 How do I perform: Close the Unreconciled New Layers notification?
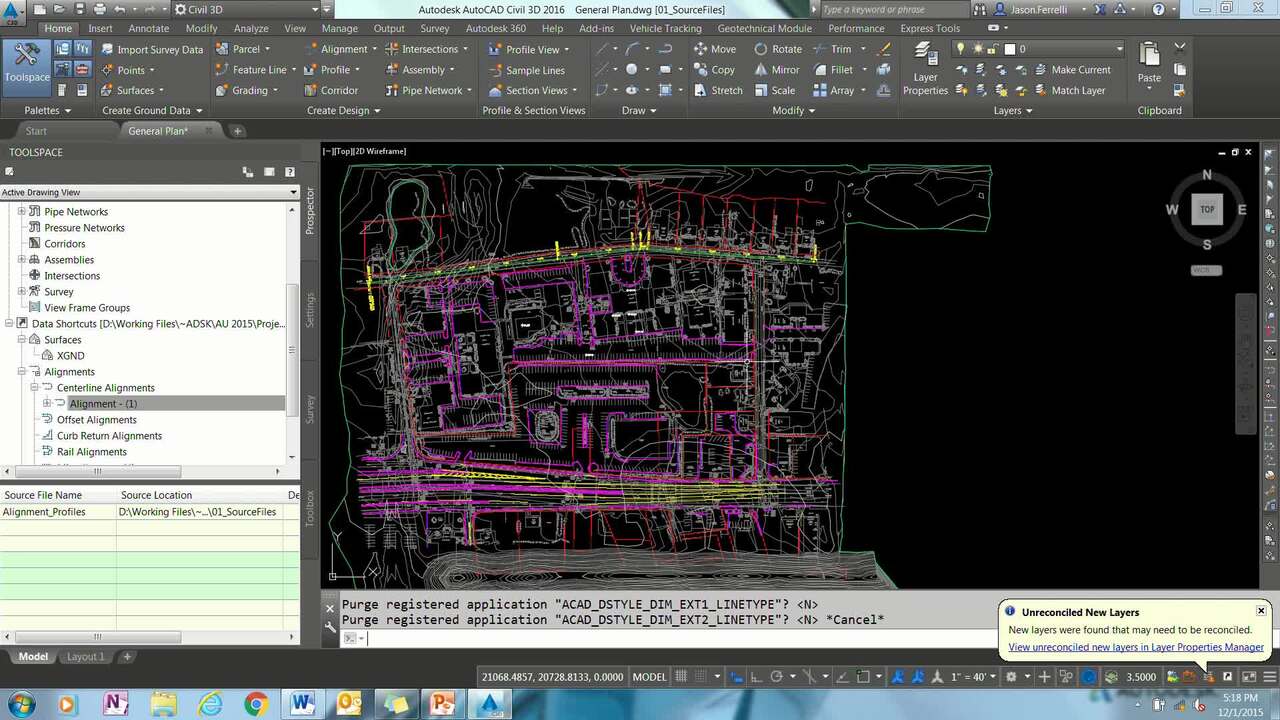tap(1261, 611)
